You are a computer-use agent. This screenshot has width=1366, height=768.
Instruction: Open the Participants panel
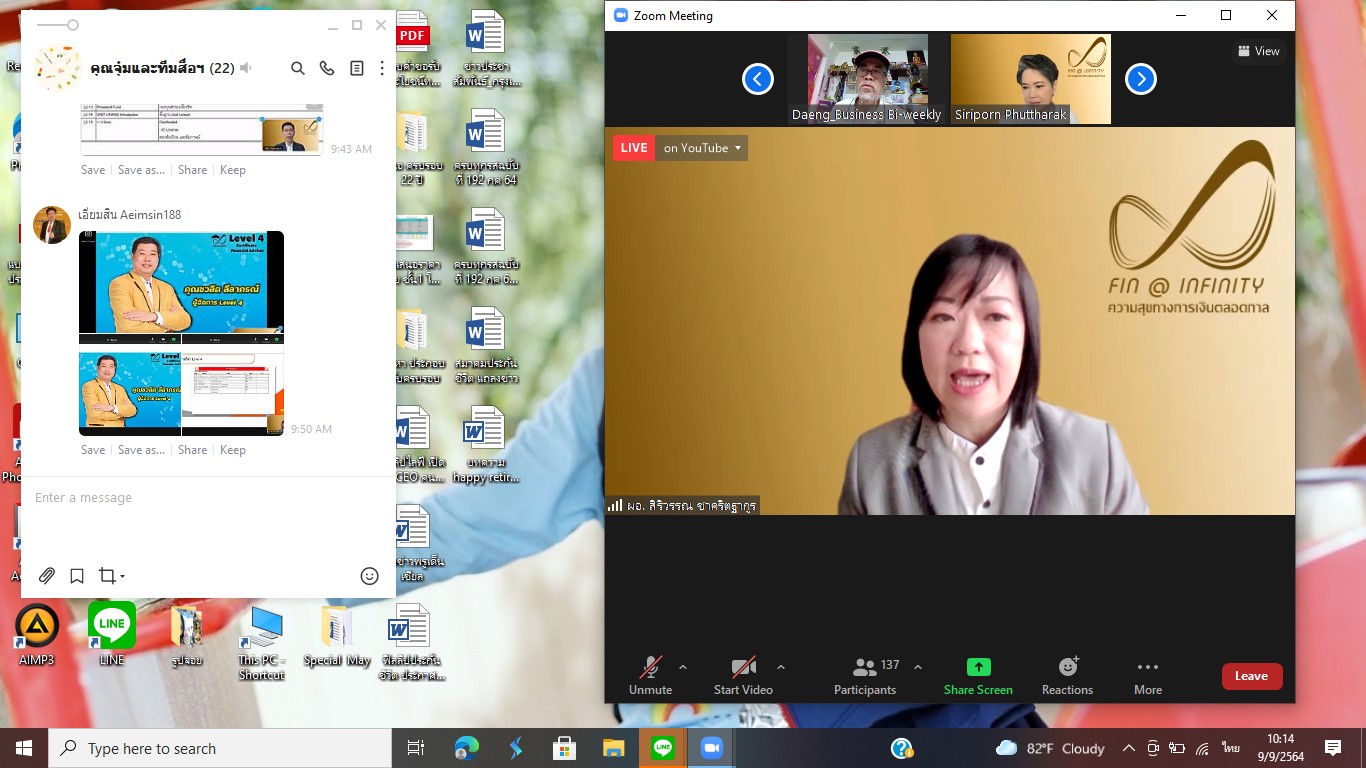click(865, 676)
